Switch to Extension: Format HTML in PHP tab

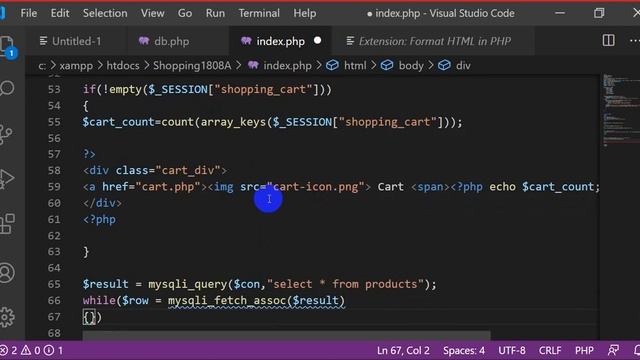coord(434,41)
